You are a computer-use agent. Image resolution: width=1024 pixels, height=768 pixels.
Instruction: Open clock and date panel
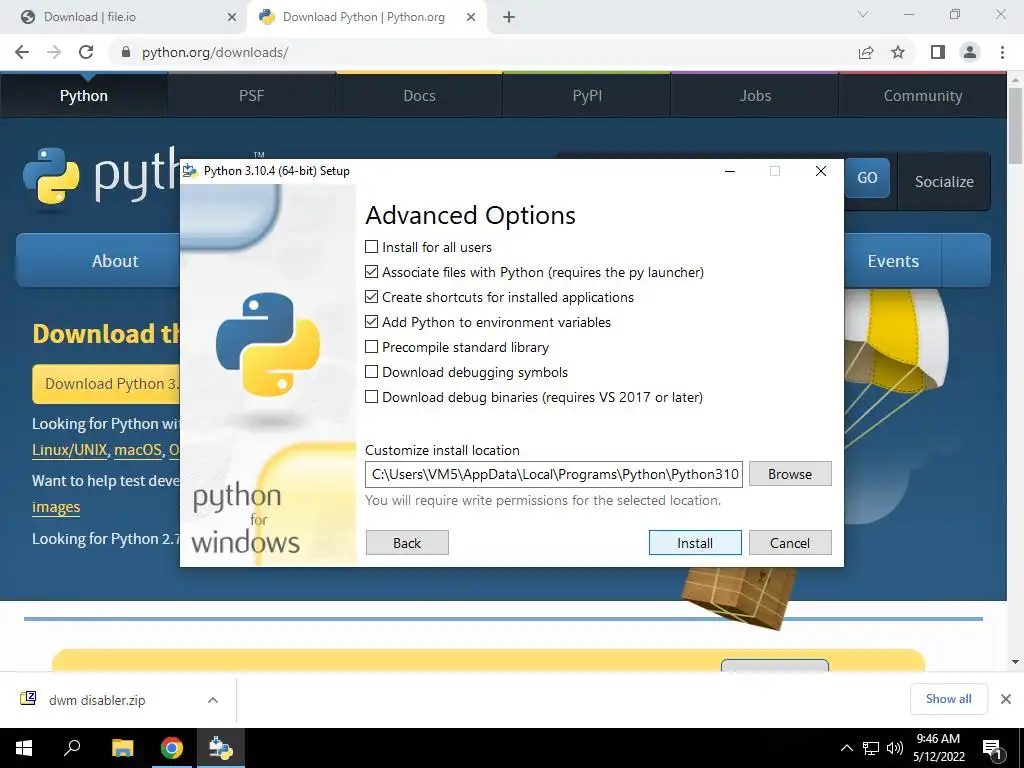click(938, 748)
